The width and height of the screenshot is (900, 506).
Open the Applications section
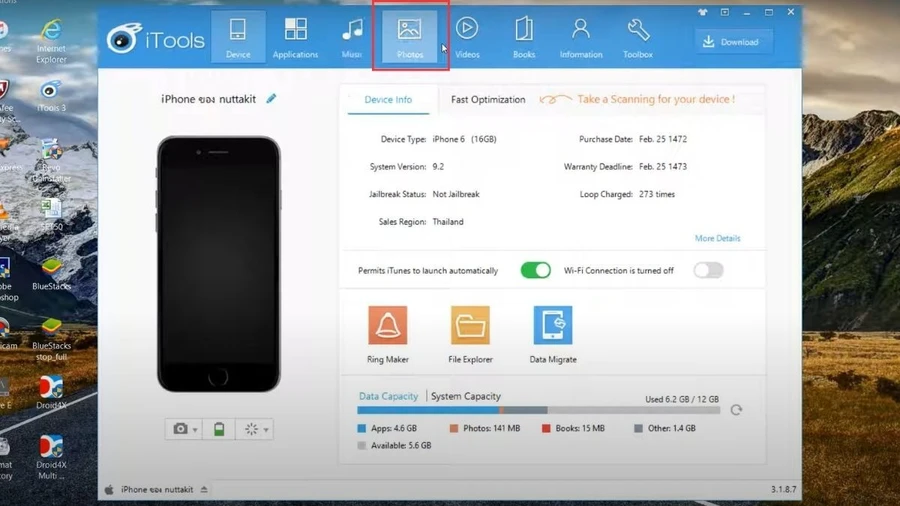coord(295,37)
